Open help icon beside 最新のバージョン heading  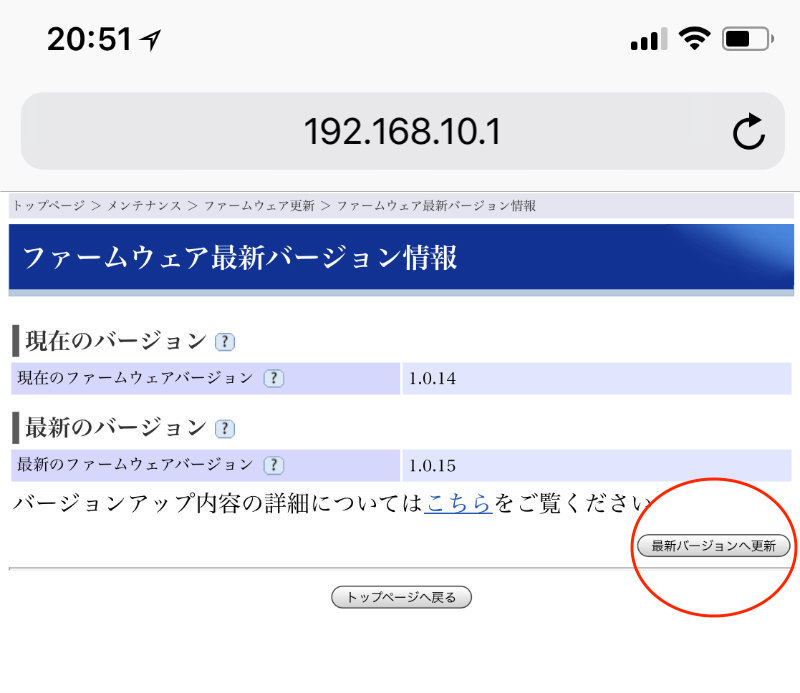click(225, 429)
